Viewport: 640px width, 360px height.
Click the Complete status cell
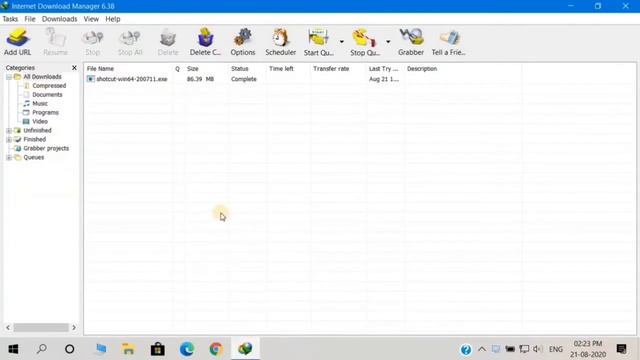coord(244,79)
